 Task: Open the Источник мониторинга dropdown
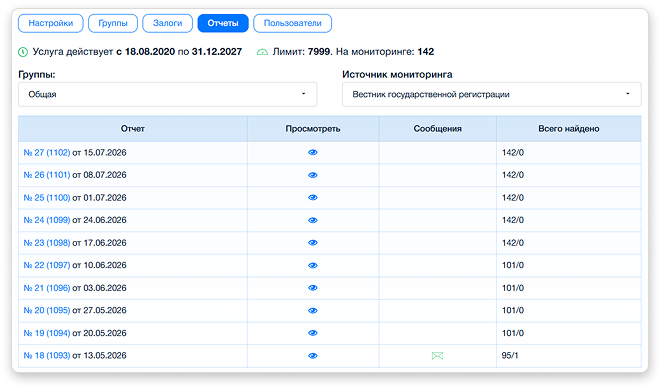coord(491,94)
